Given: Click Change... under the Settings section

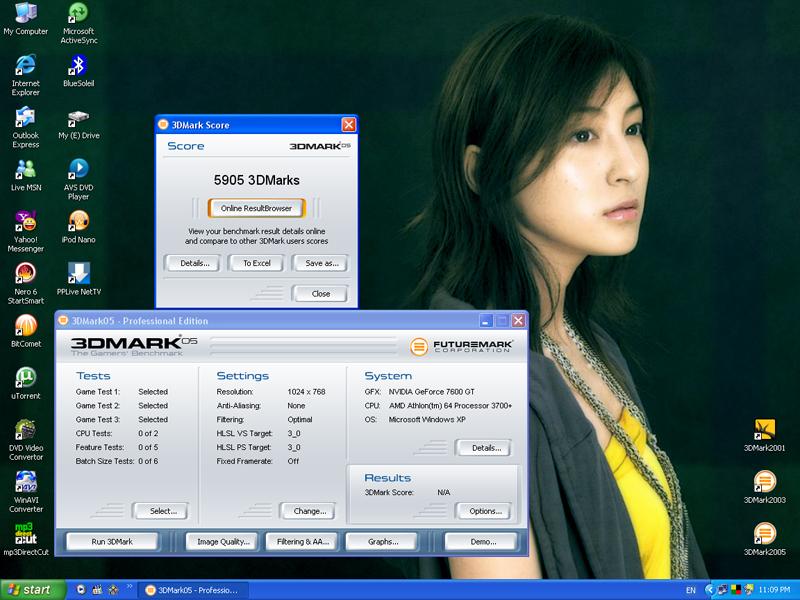Looking at the screenshot, I should coord(309,511).
